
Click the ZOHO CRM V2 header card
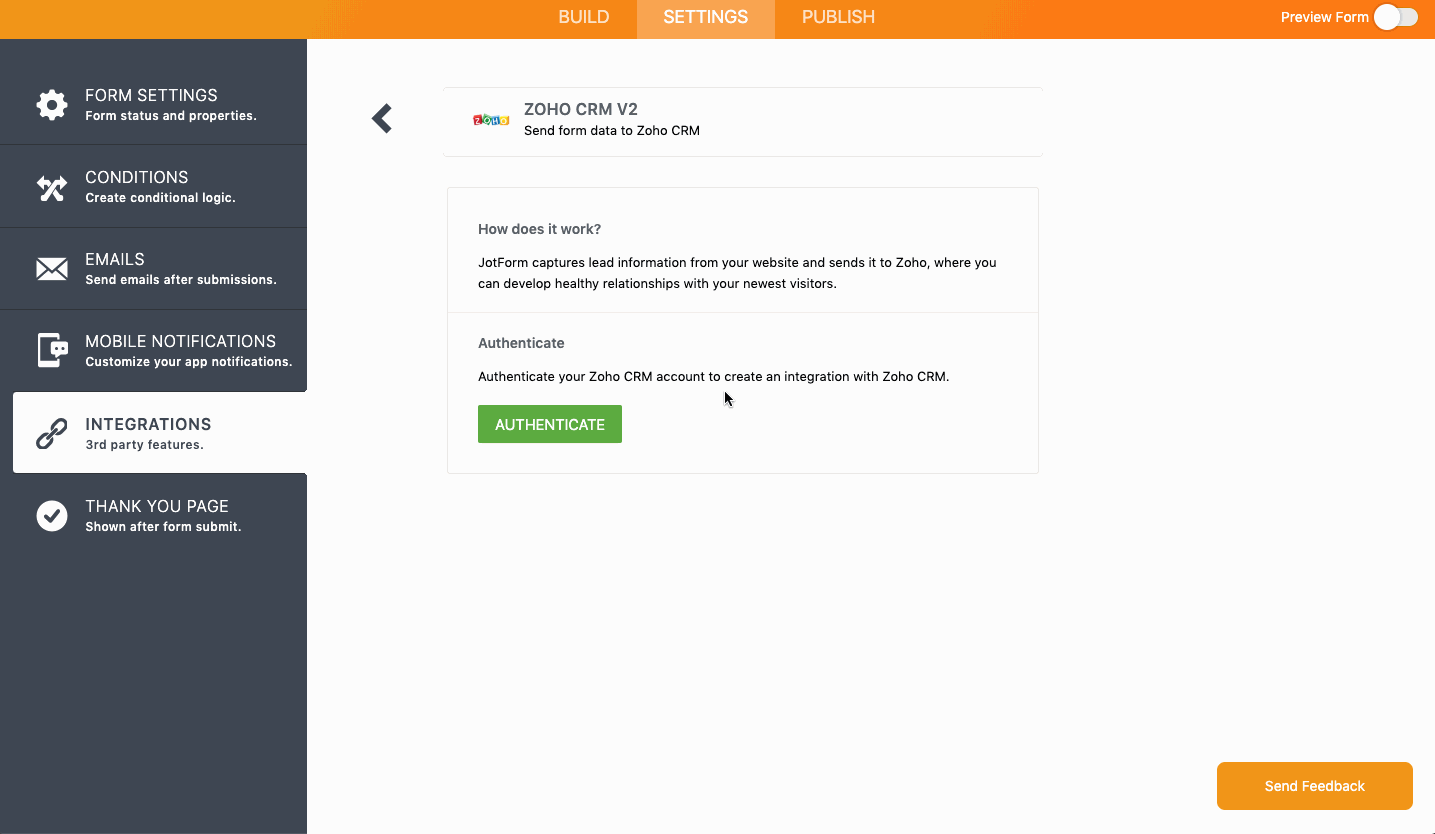click(x=743, y=121)
